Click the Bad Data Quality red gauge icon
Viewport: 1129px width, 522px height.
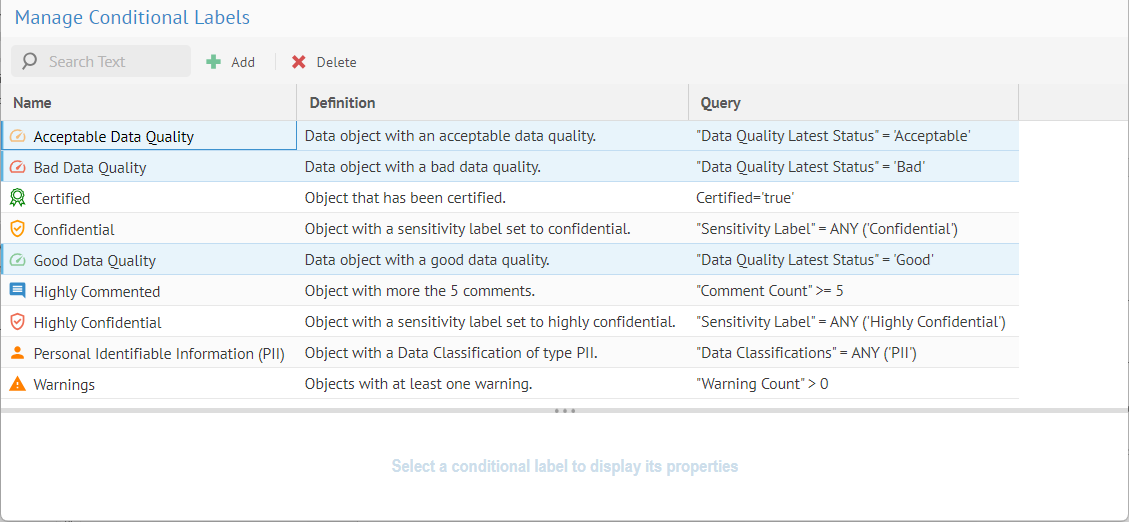[x=17, y=167]
